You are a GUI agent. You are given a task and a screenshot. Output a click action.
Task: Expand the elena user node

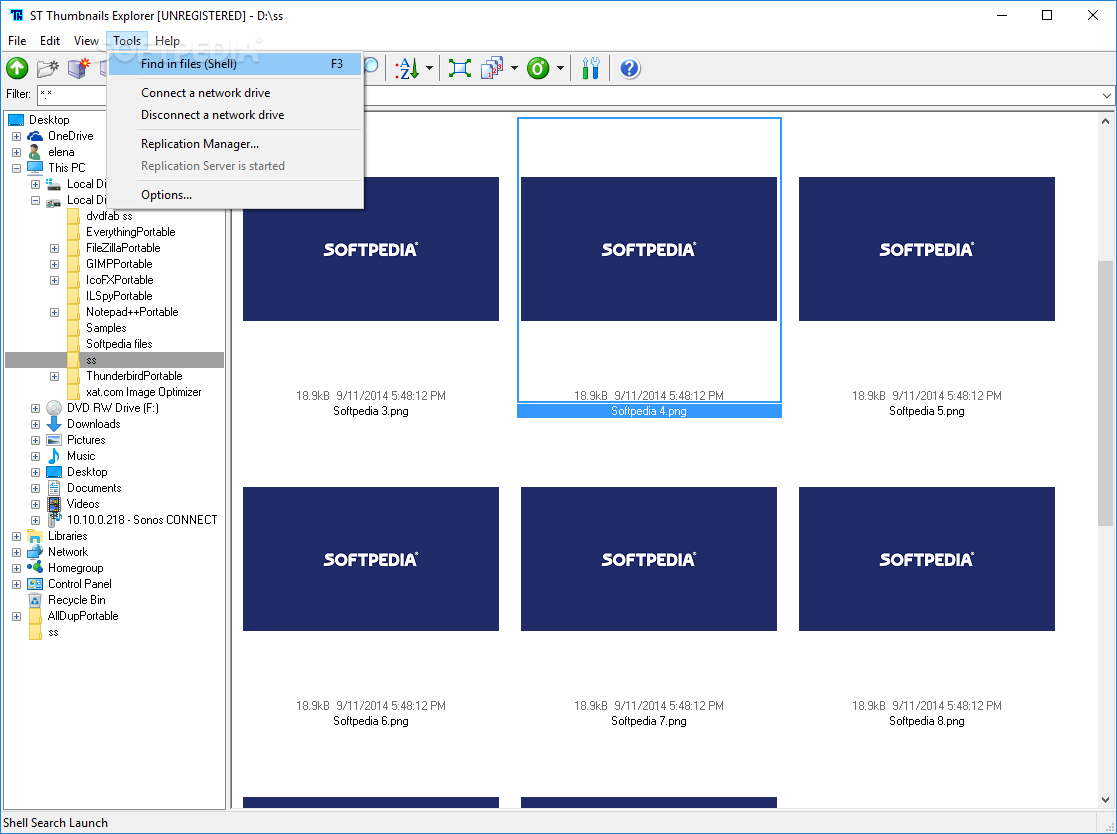pos(16,152)
